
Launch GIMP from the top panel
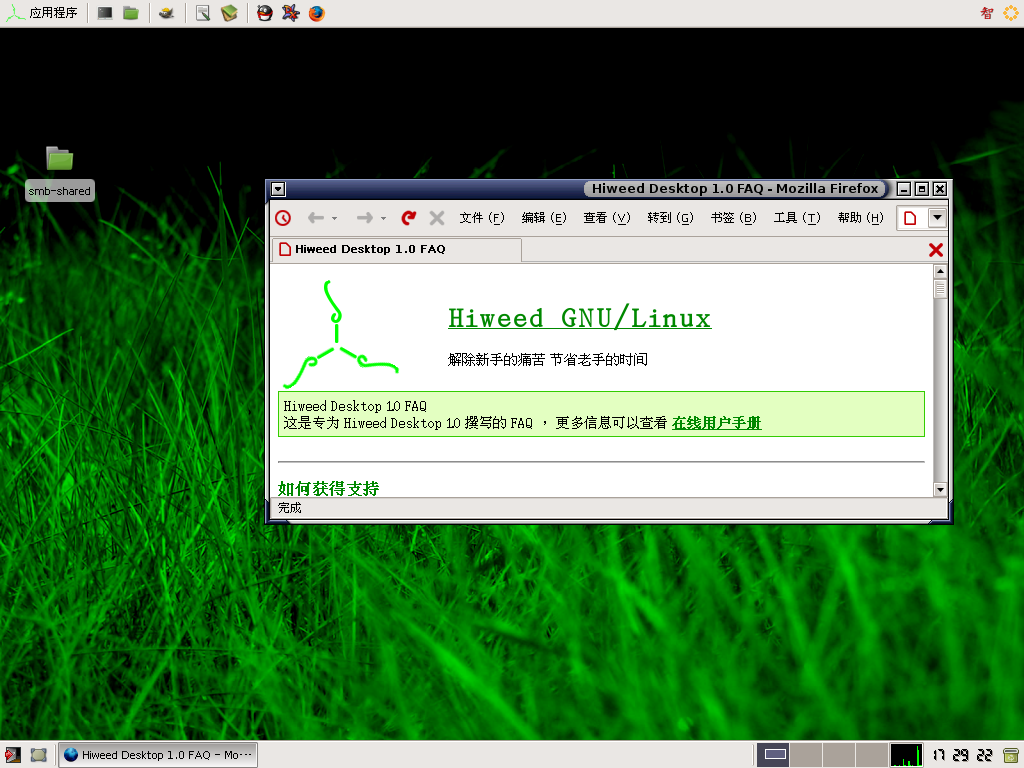[x=167, y=13]
